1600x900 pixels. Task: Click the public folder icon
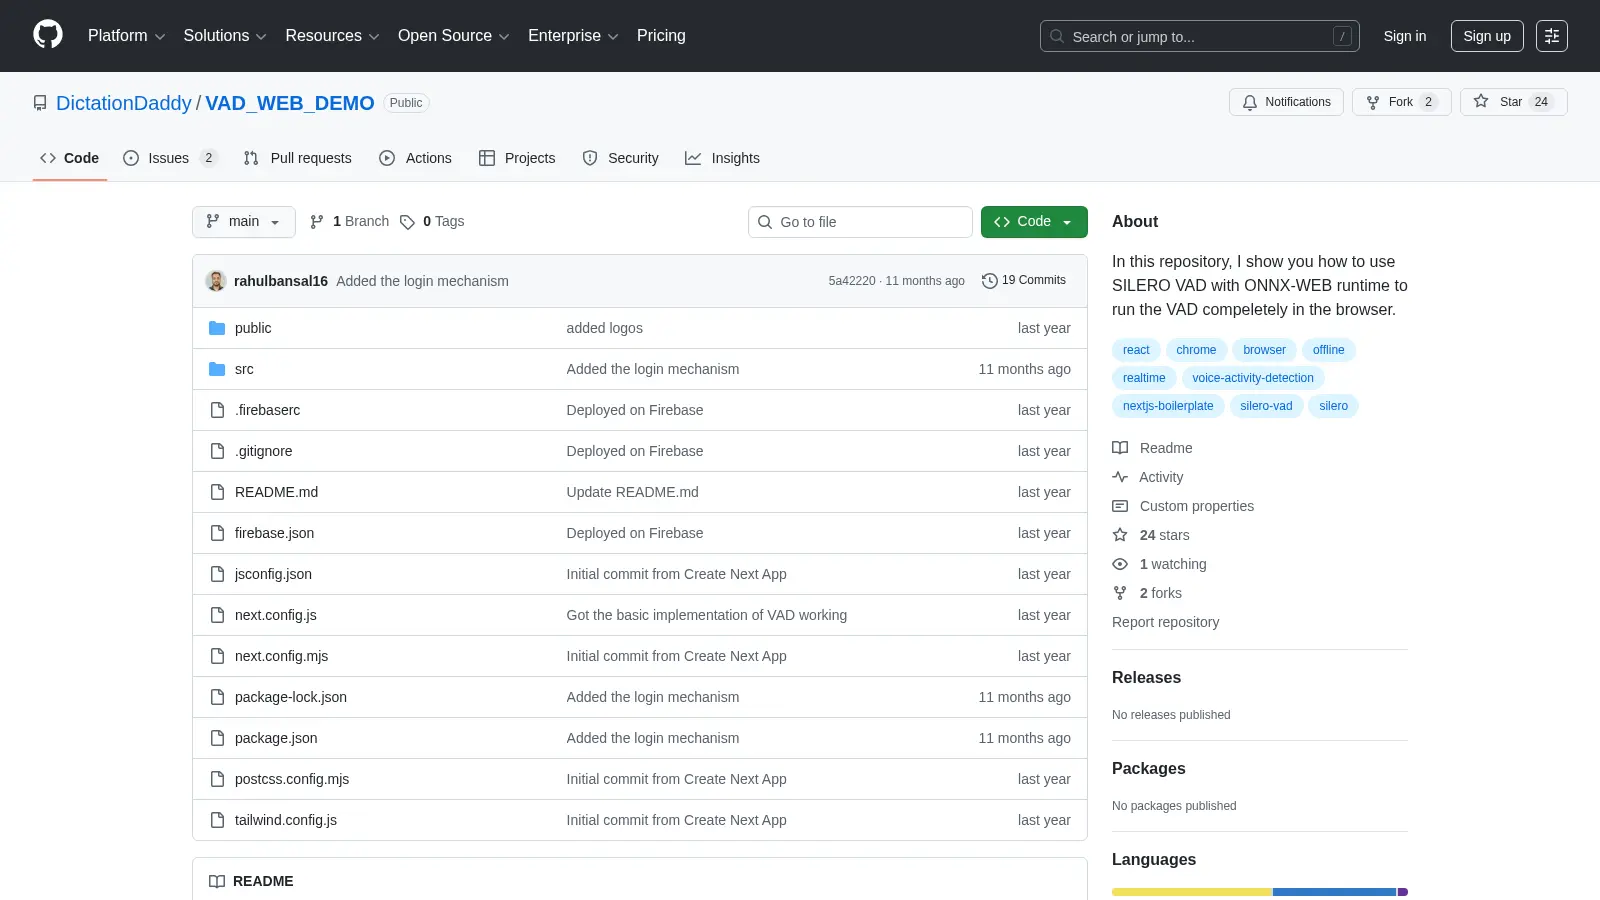(217, 328)
